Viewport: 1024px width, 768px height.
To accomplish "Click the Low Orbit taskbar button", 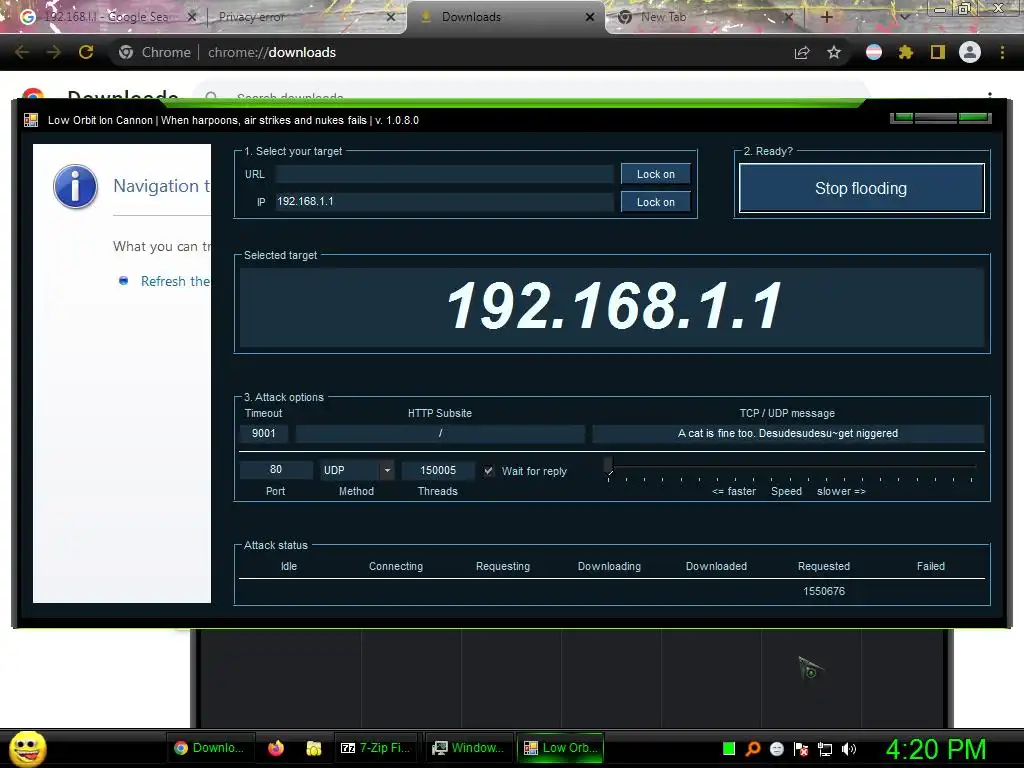I will point(561,748).
